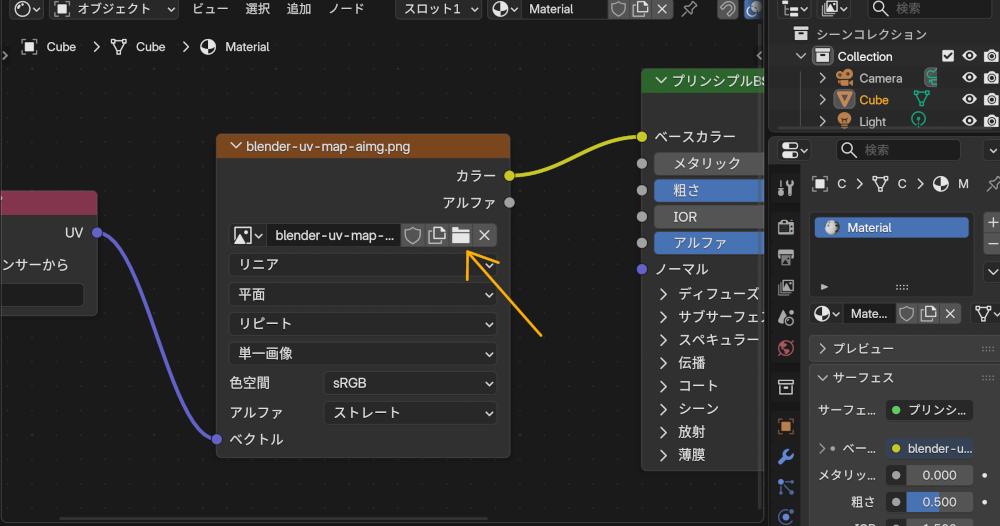This screenshot has height=526, width=1000.
Task: Unlink material using the X in properties panel
Action: tap(950, 314)
